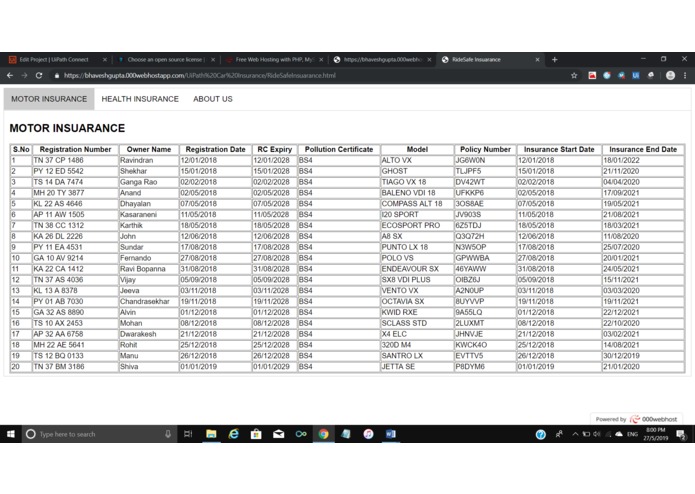Select the MOTOR INSURANCE menu item
The image size is (695, 494).
(49, 99)
